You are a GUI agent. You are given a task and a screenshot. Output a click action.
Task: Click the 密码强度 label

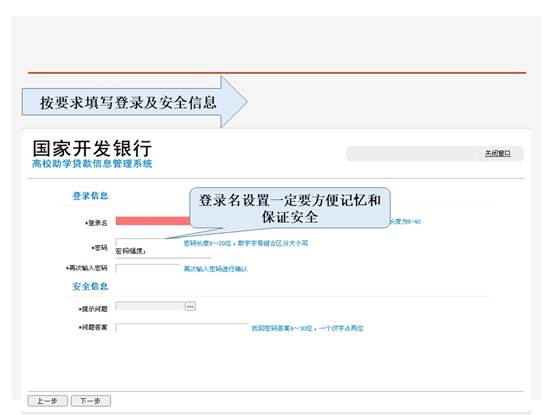pos(130,251)
